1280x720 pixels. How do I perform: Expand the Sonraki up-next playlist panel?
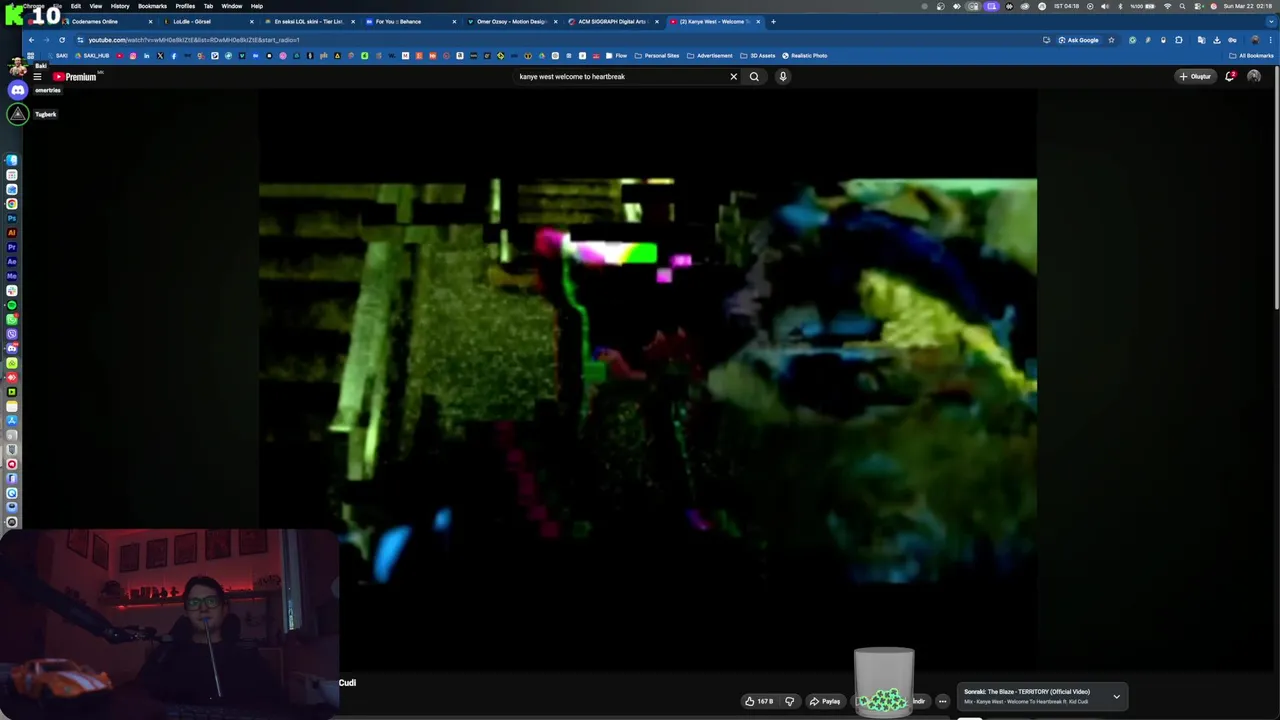coord(1117,697)
